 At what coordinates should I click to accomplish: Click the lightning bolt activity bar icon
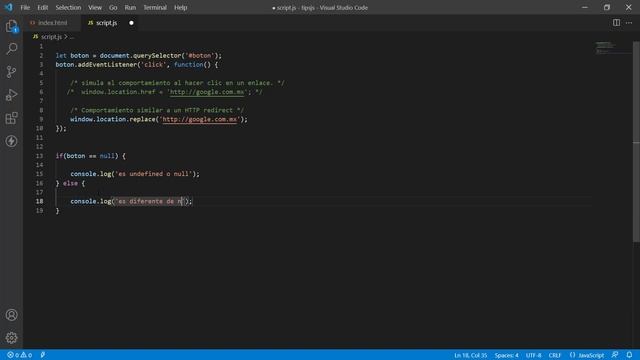11,141
